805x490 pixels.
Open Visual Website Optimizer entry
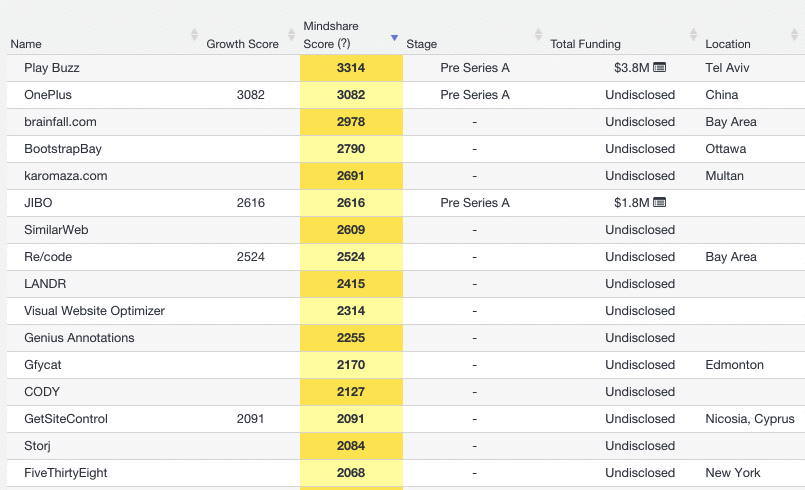click(94, 311)
